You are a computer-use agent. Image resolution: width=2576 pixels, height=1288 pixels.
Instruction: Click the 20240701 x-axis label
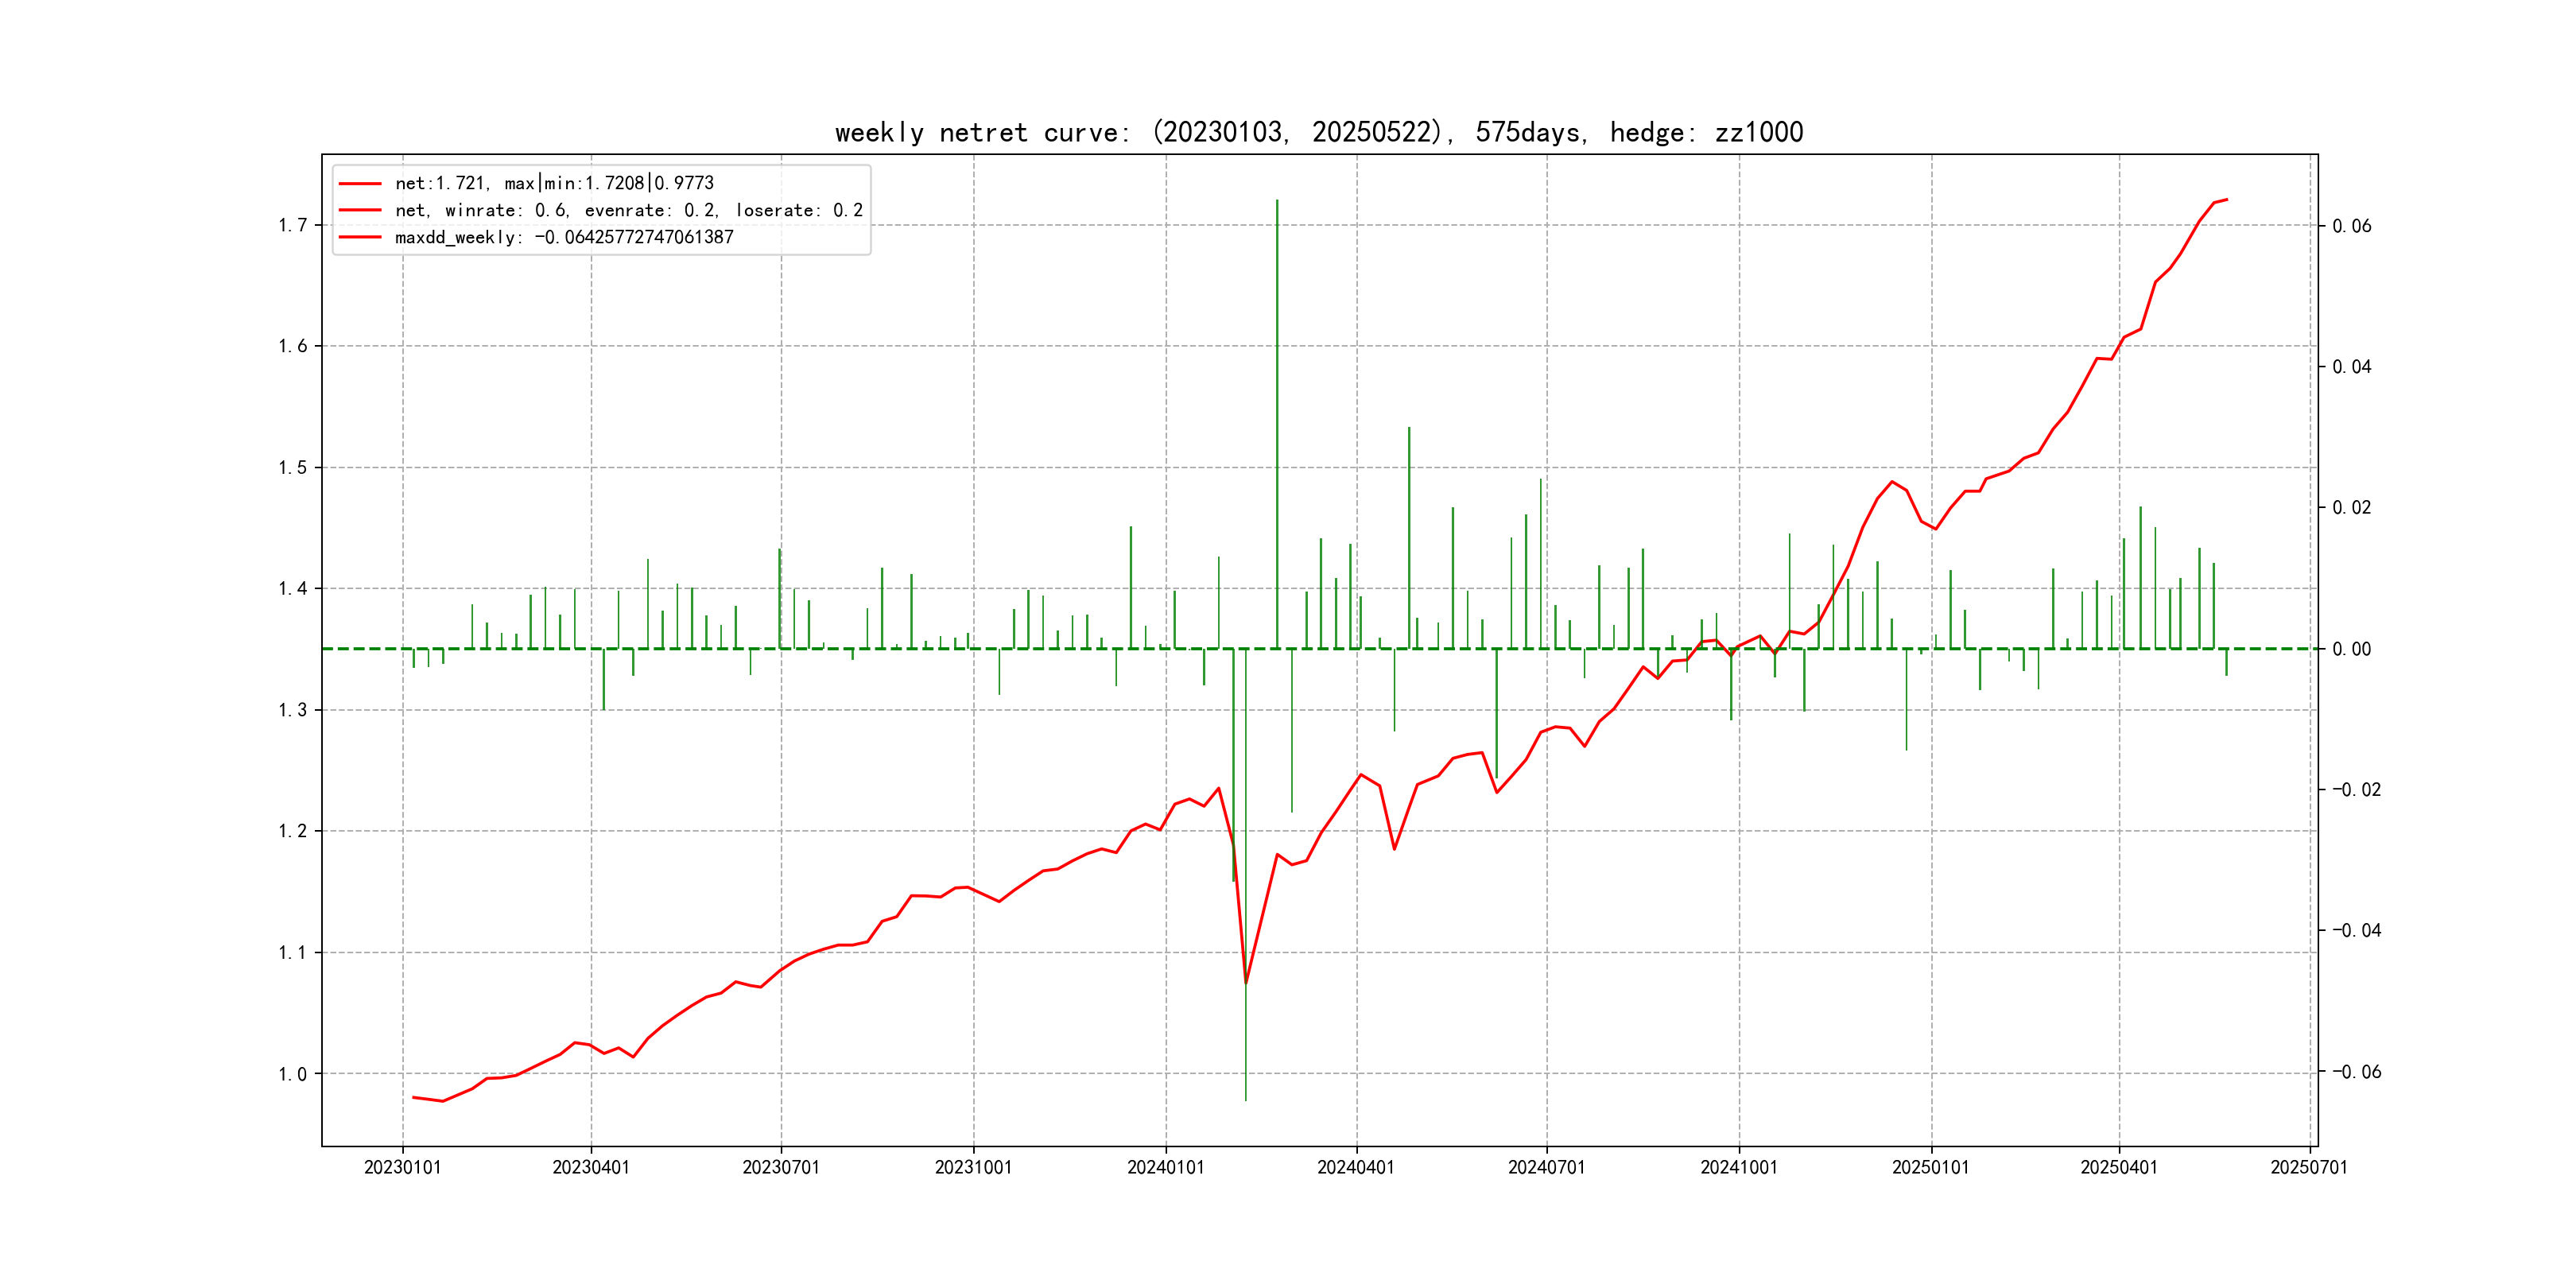tap(1547, 1167)
